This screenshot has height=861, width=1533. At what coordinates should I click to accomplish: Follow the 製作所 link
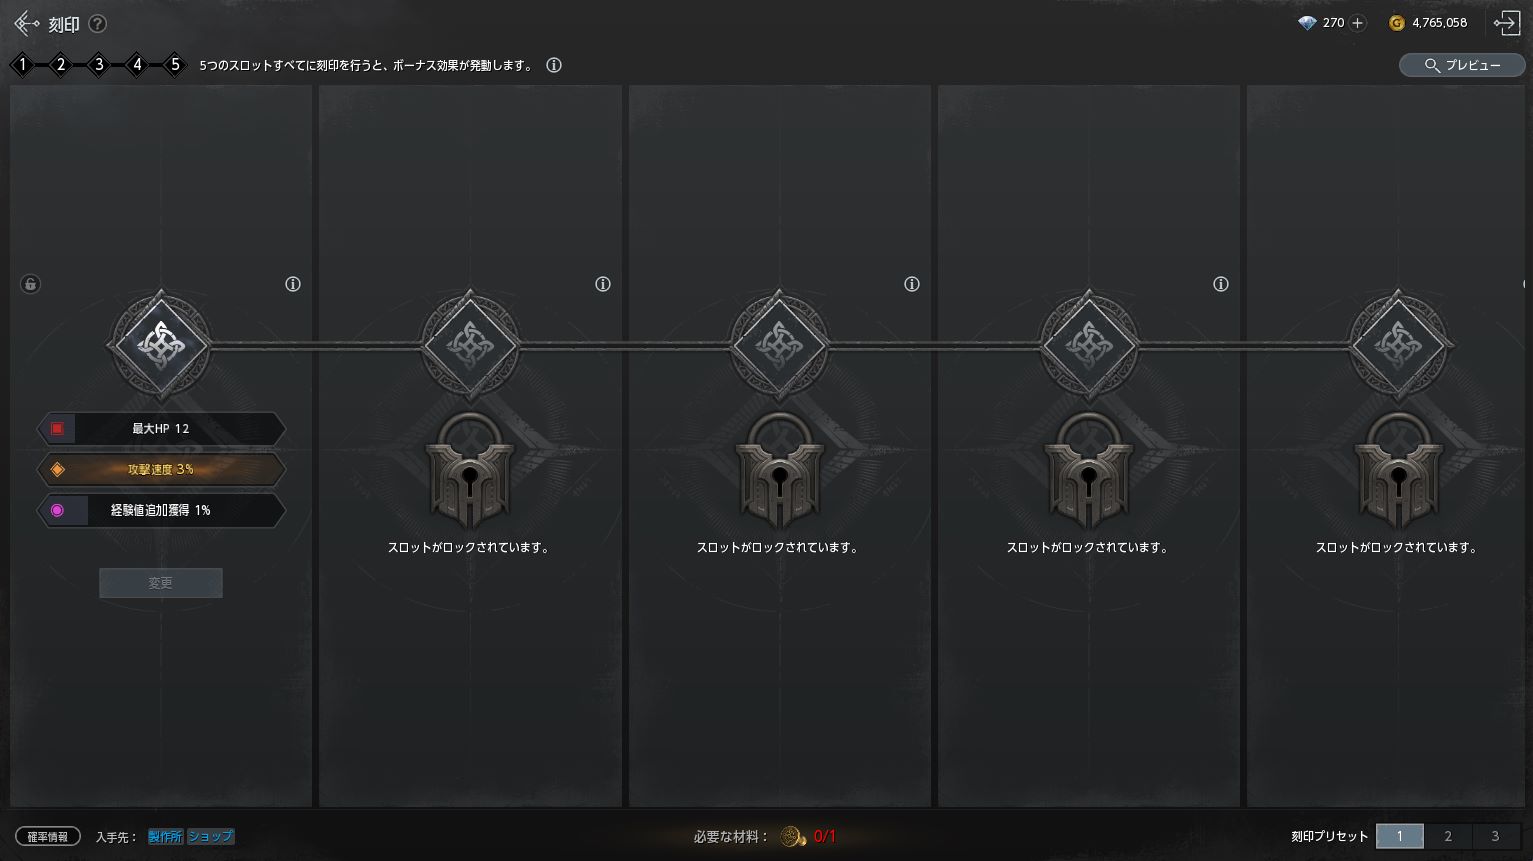pos(166,836)
